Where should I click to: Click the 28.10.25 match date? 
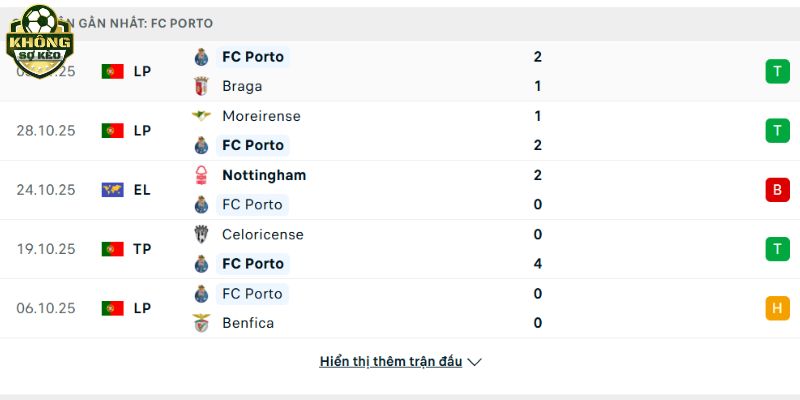point(46,131)
